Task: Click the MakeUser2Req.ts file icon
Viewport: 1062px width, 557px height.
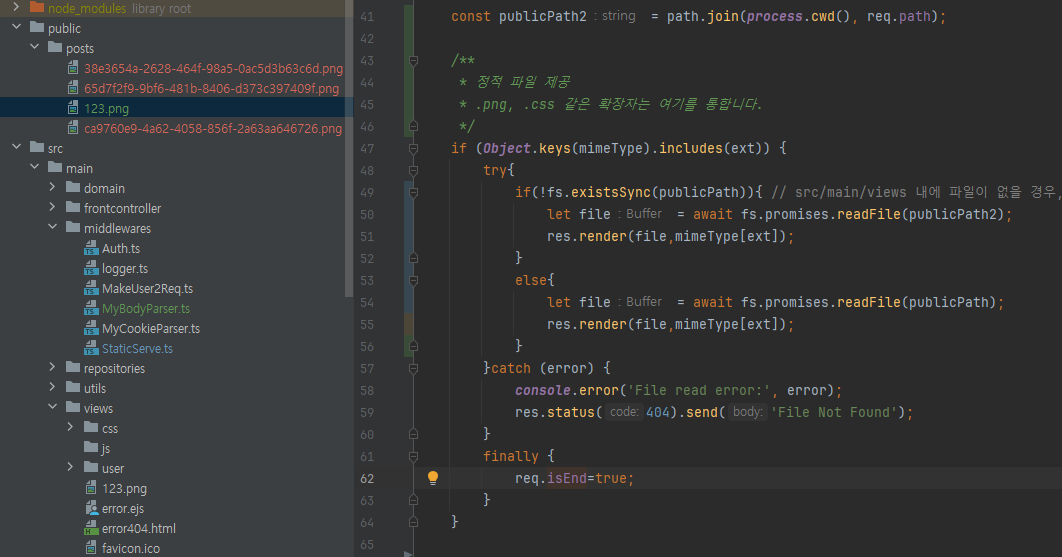Action: pyautogui.click(x=91, y=289)
